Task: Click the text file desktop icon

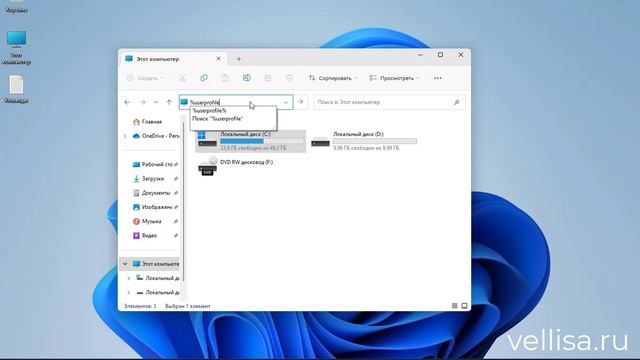Action: tap(16, 89)
